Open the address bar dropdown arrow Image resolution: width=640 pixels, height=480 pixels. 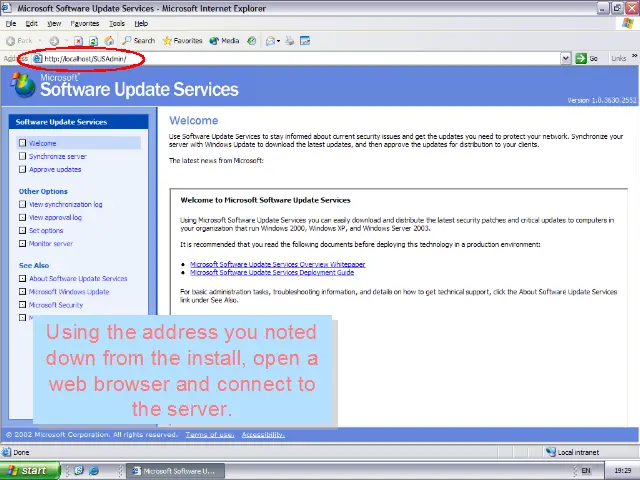565,58
